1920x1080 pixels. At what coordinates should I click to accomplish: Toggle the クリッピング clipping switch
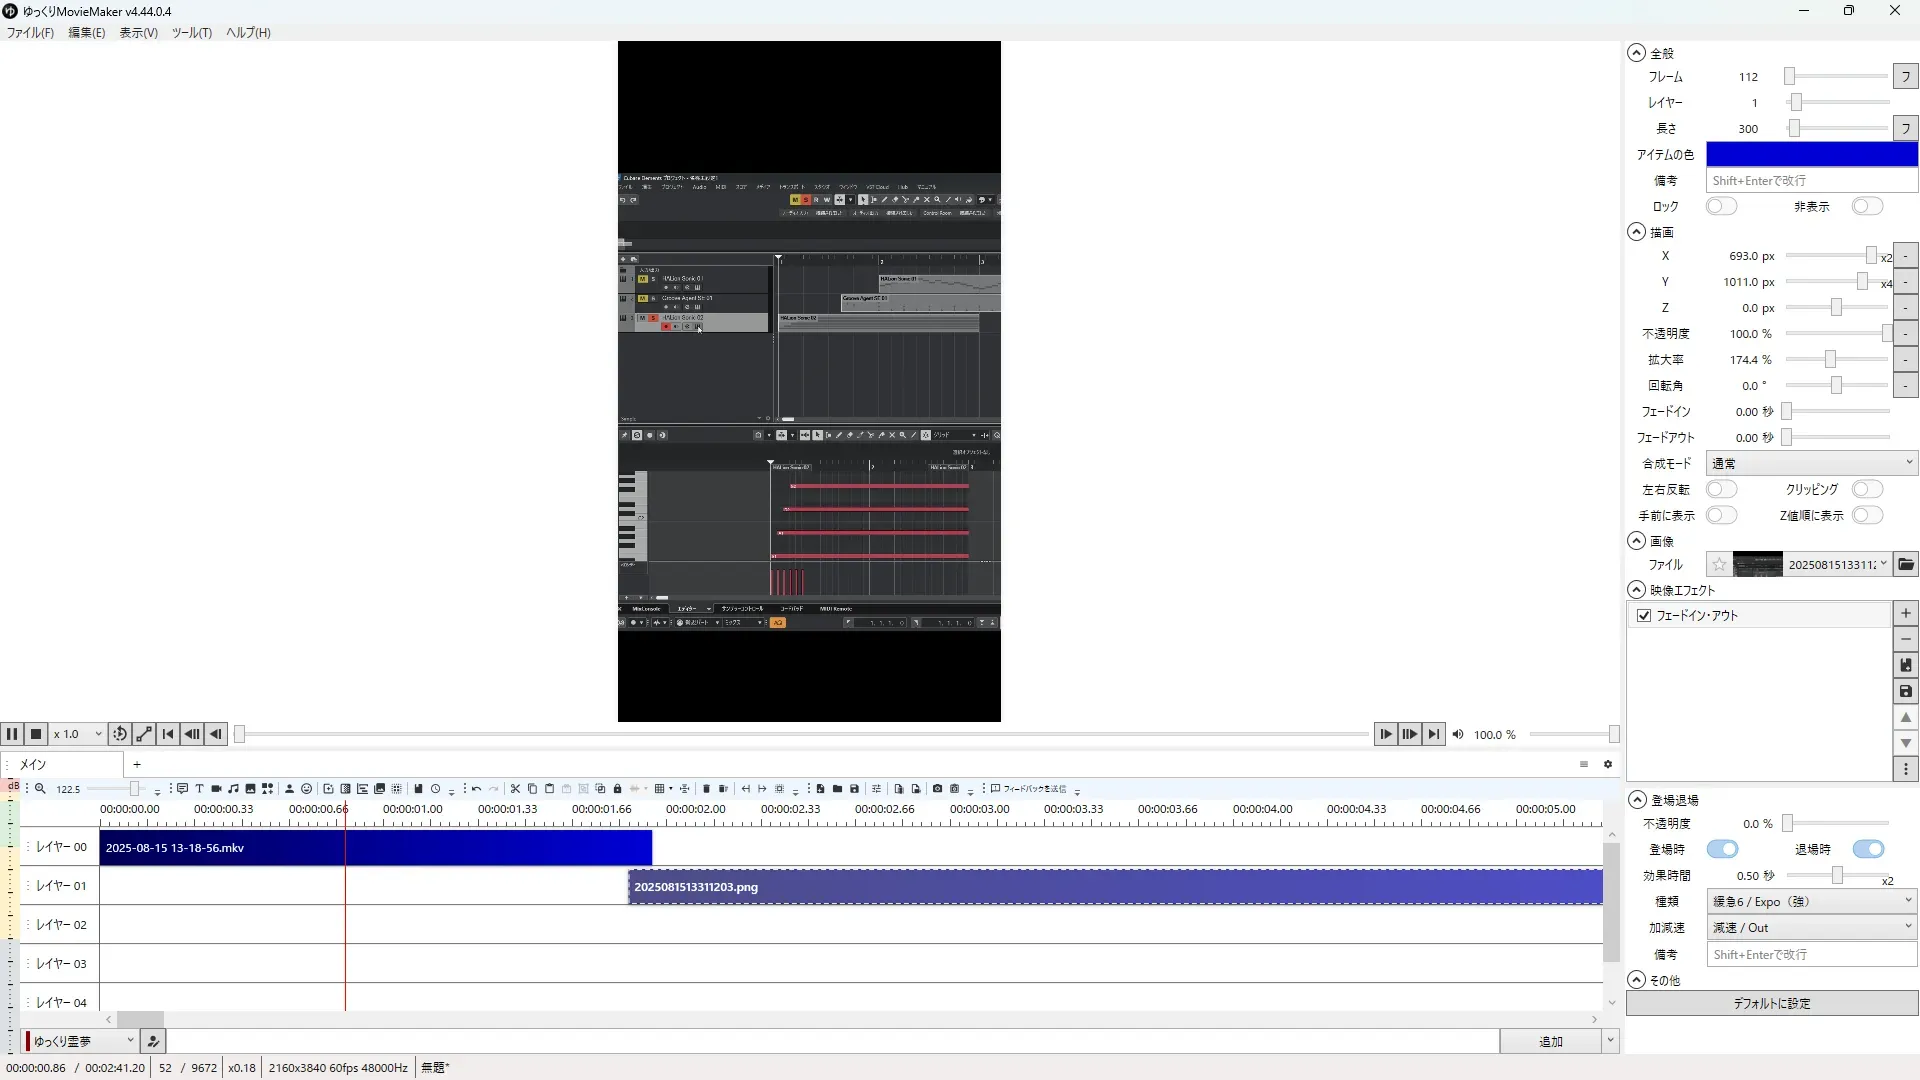1866,489
